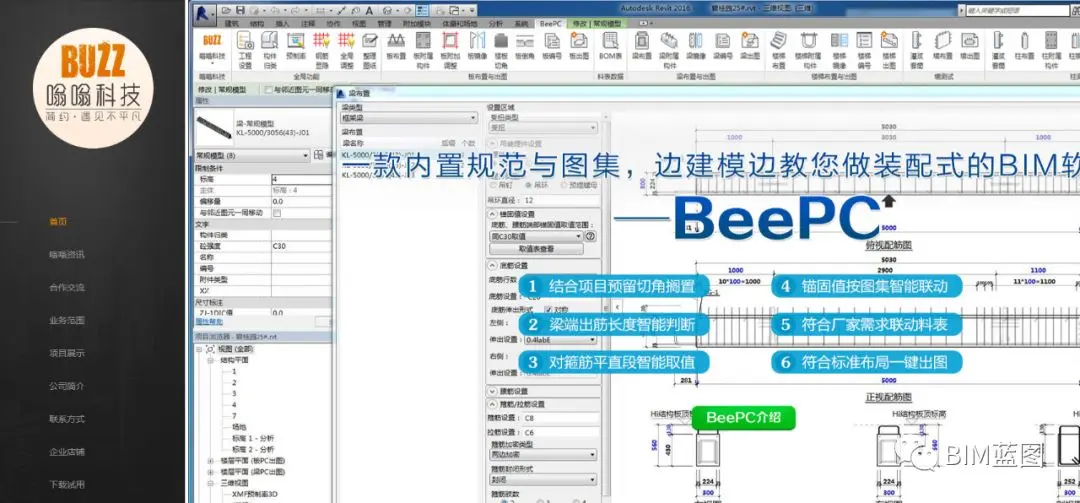Image resolution: width=1080 pixels, height=503 pixels.
Task: Open the 箍筋加密类型 dropdown
Action: [x=543, y=455]
